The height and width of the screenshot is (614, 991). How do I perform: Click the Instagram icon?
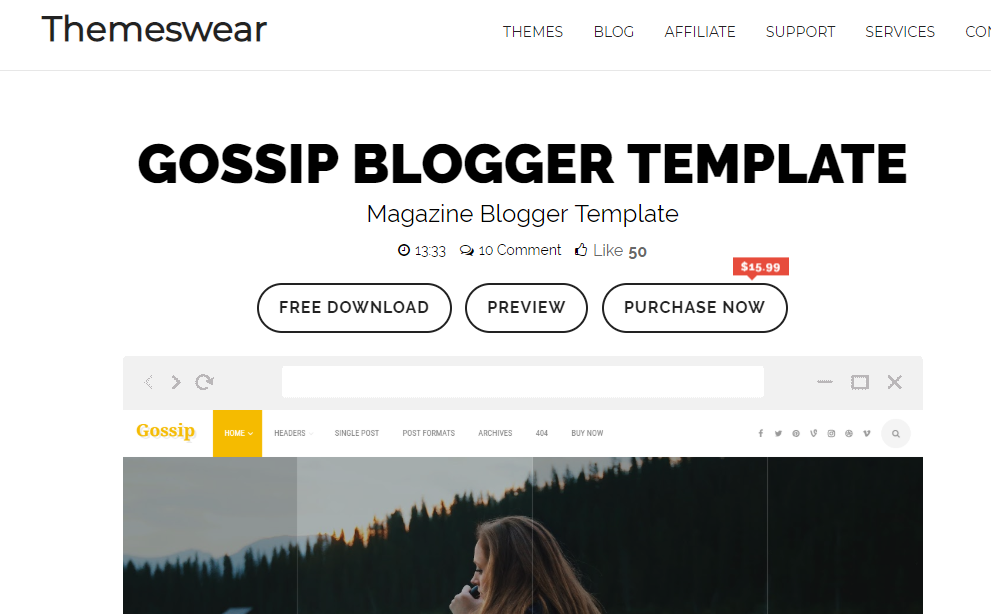(831, 433)
